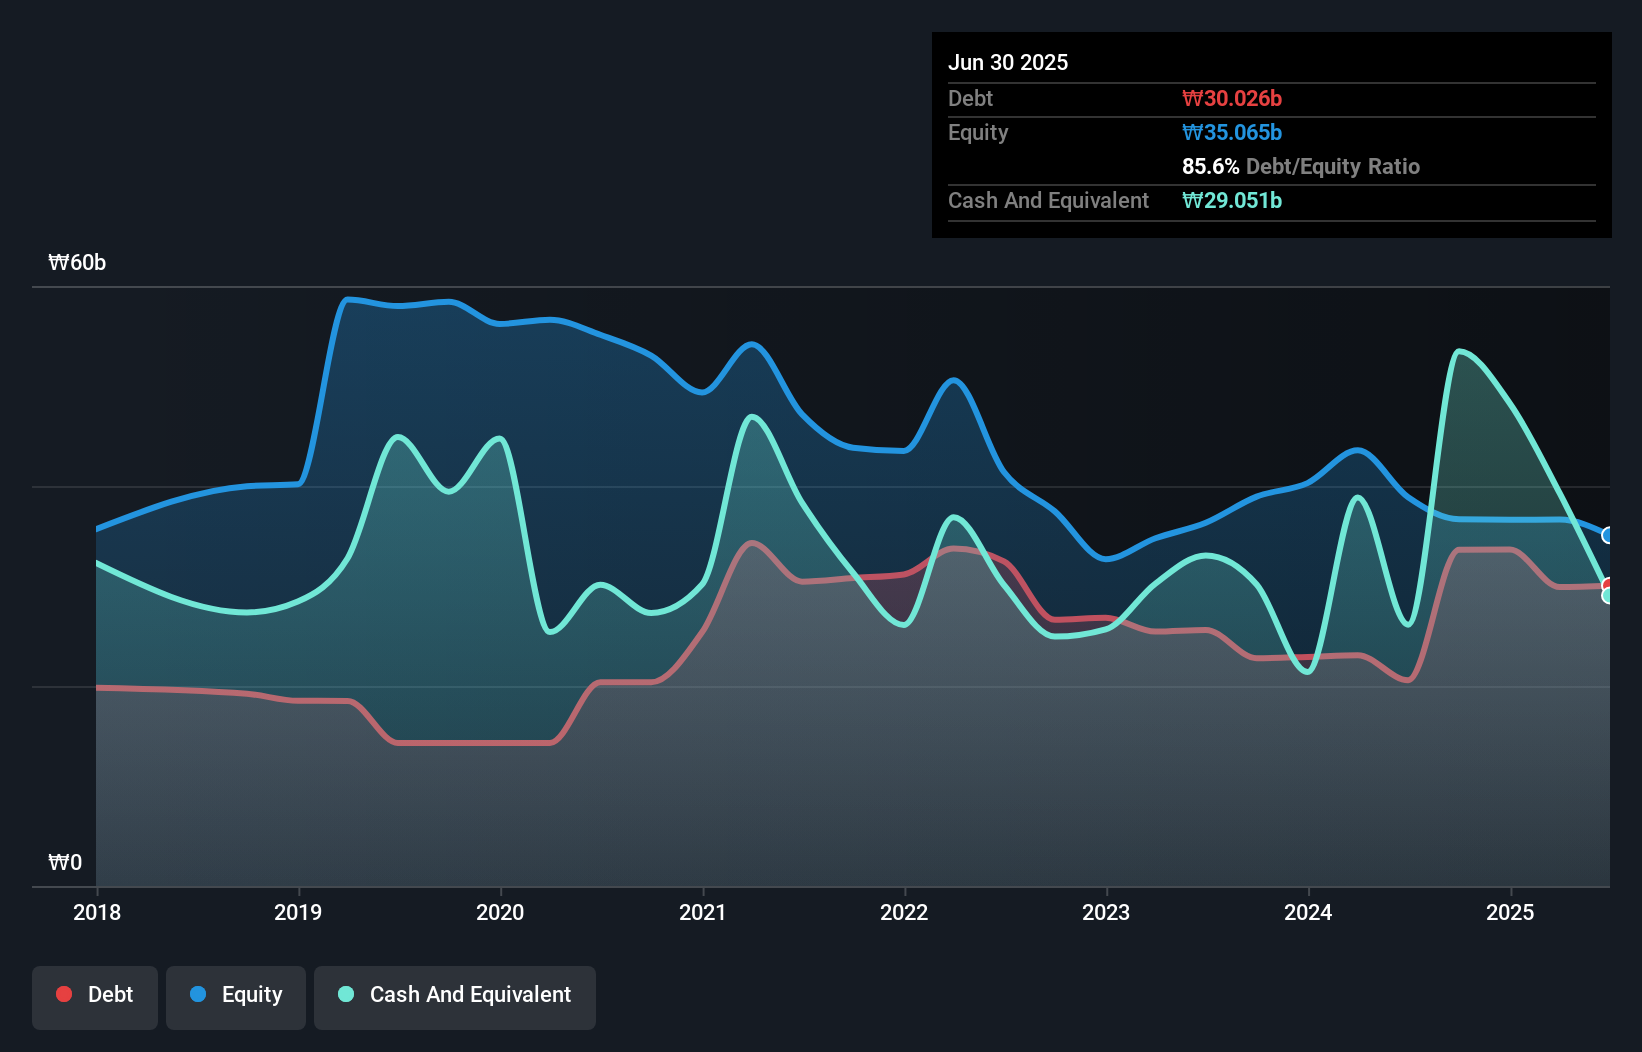
Task: Click the red Debt legend dot
Action: (62, 994)
